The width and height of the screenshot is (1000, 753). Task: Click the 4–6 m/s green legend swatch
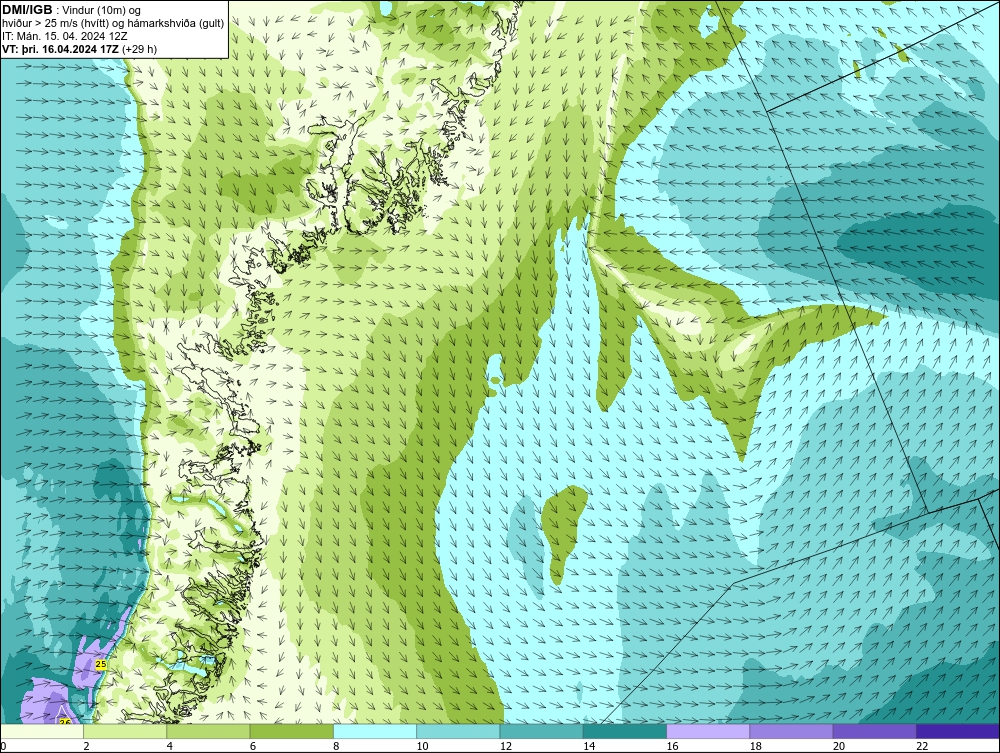coord(209,731)
